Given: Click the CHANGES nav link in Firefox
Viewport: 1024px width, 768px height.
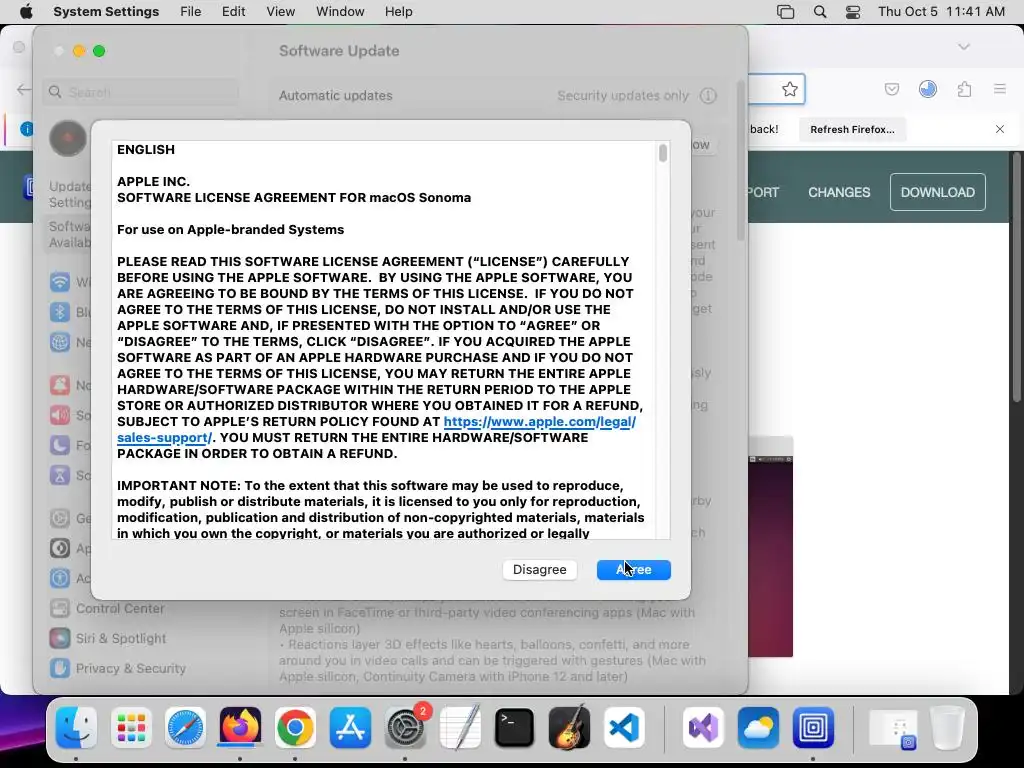Looking at the screenshot, I should 839,192.
